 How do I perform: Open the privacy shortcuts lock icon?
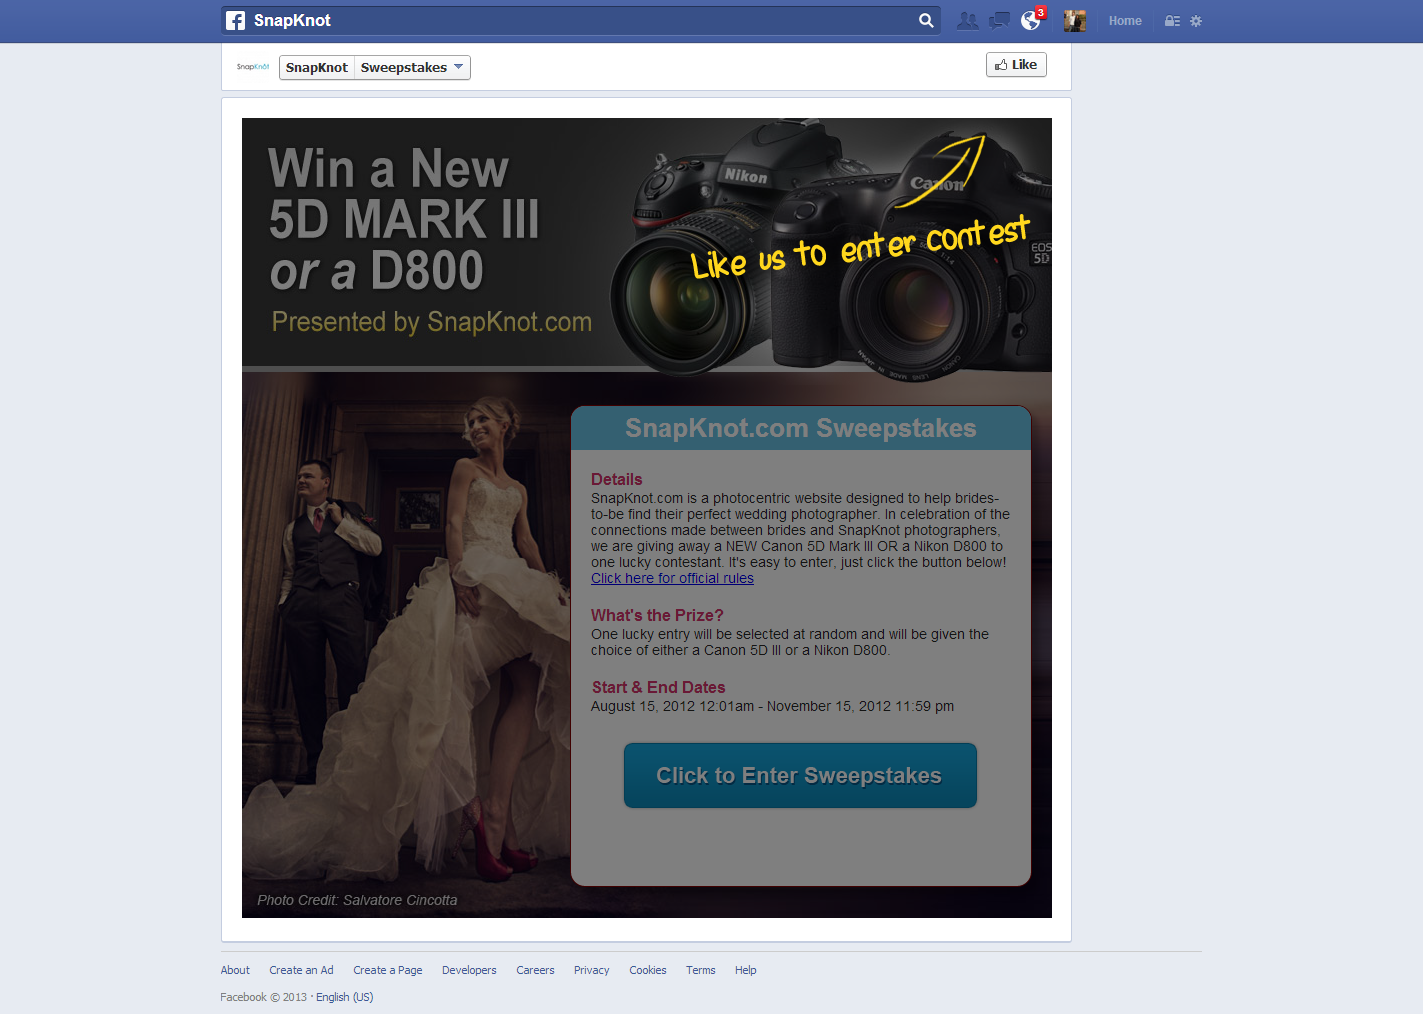point(1172,20)
